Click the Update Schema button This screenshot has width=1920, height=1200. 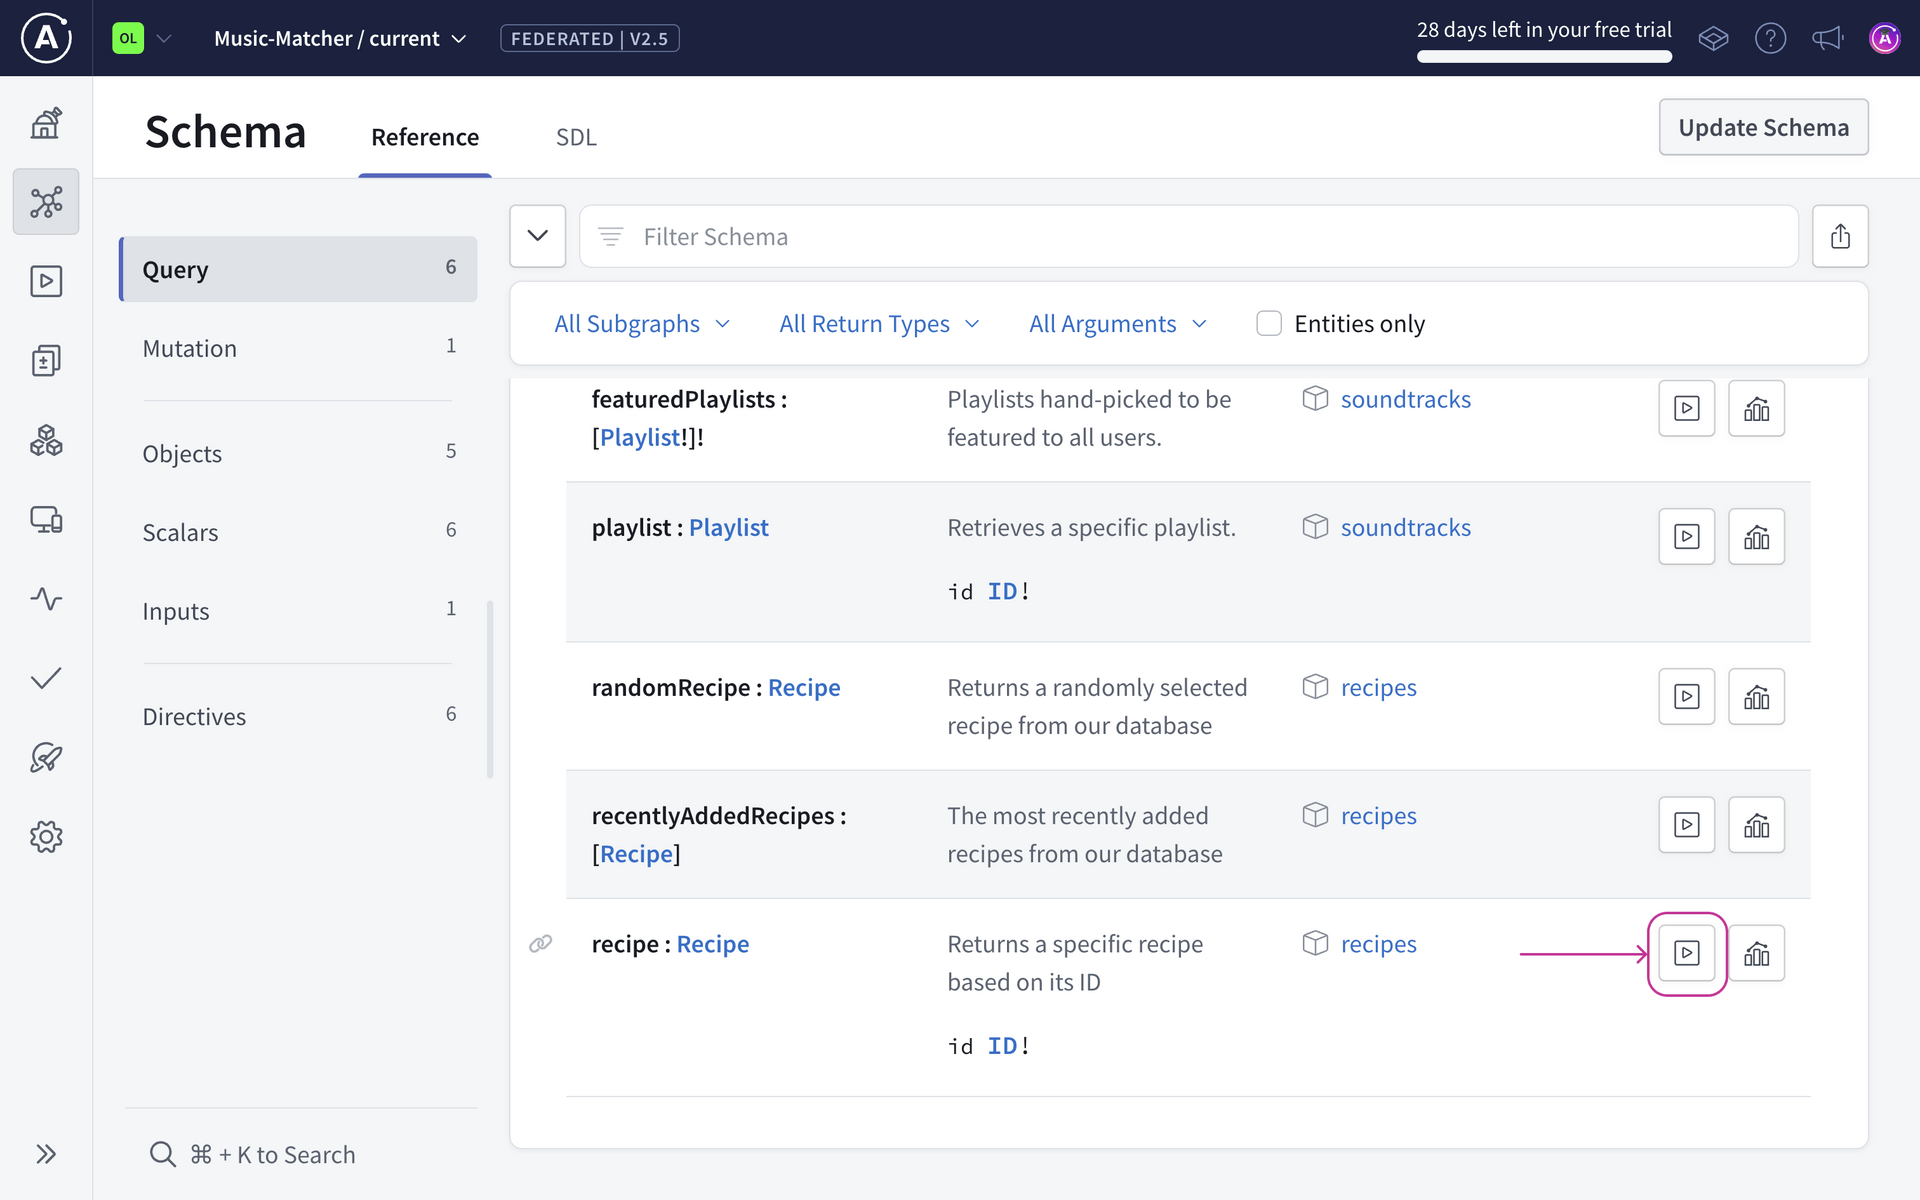coord(1763,127)
